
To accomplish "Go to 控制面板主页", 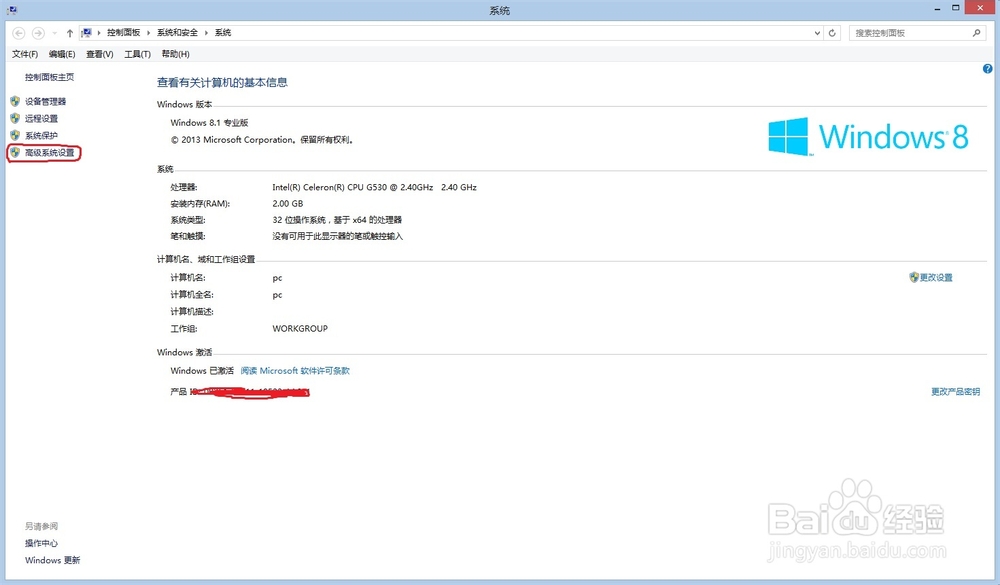I will [x=49, y=77].
